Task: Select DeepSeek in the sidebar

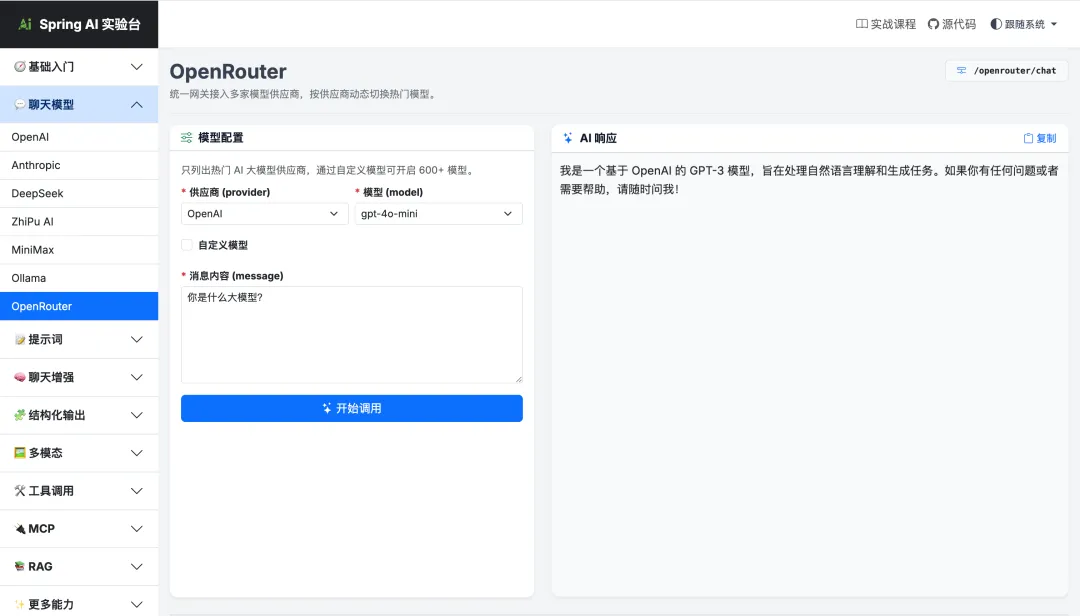Action: pyautogui.click(x=79, y=194)
